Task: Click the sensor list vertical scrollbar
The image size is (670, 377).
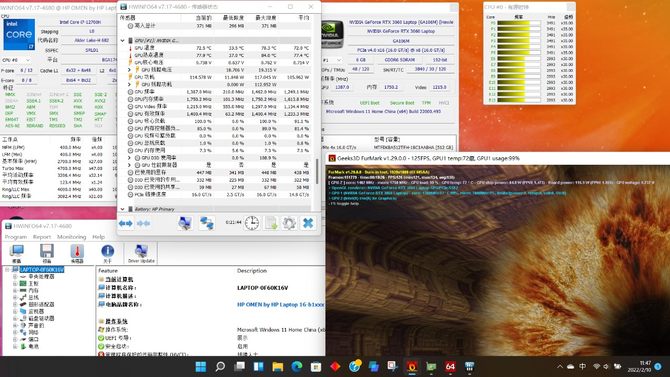Action: [x=317, y=171]
